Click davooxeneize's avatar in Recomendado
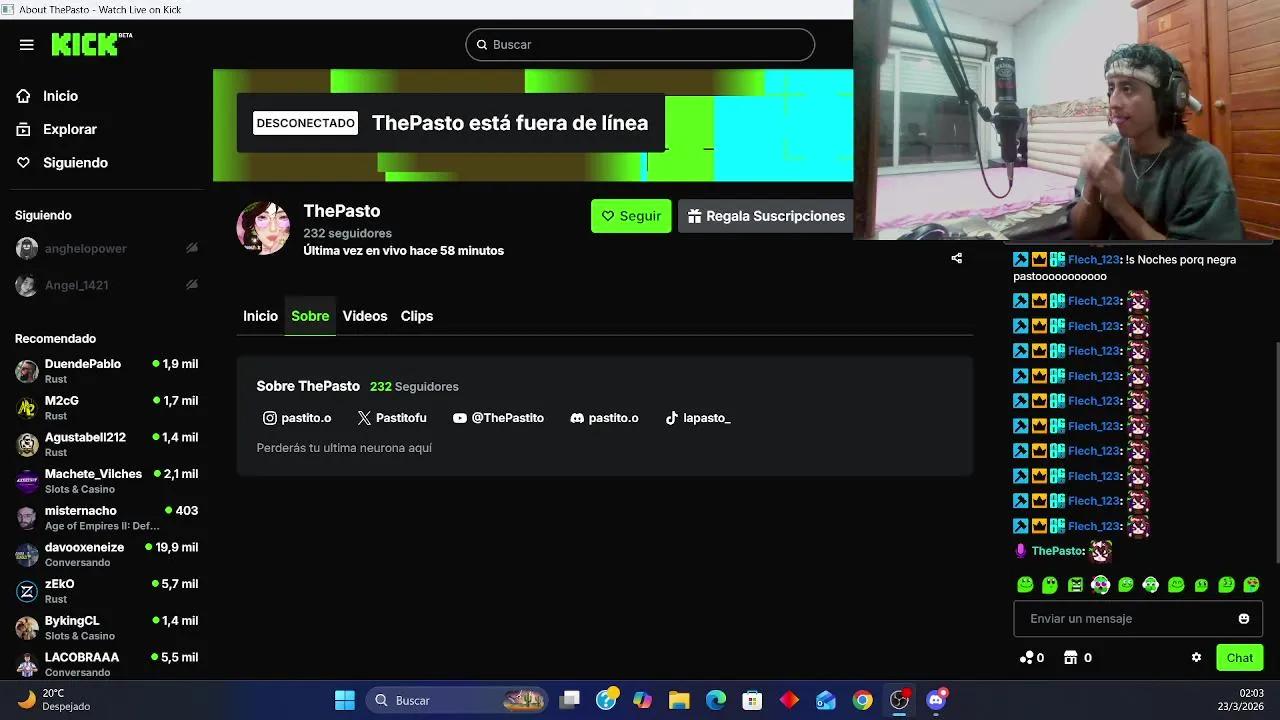 (x=27, y=555)
